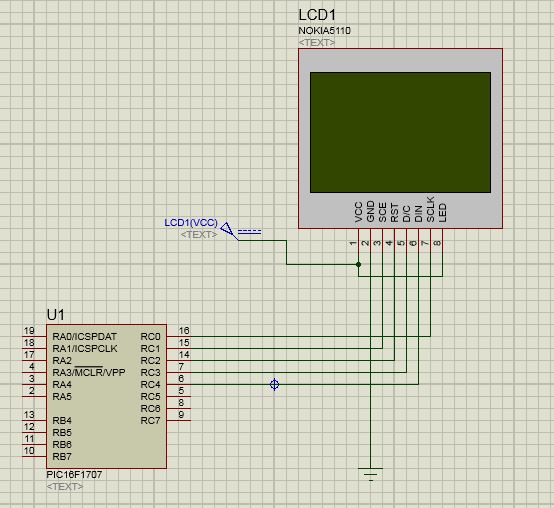Click the RC7 pin 9 stub
The height and width of the screenshot is (508, 554).
pos(179,420)
